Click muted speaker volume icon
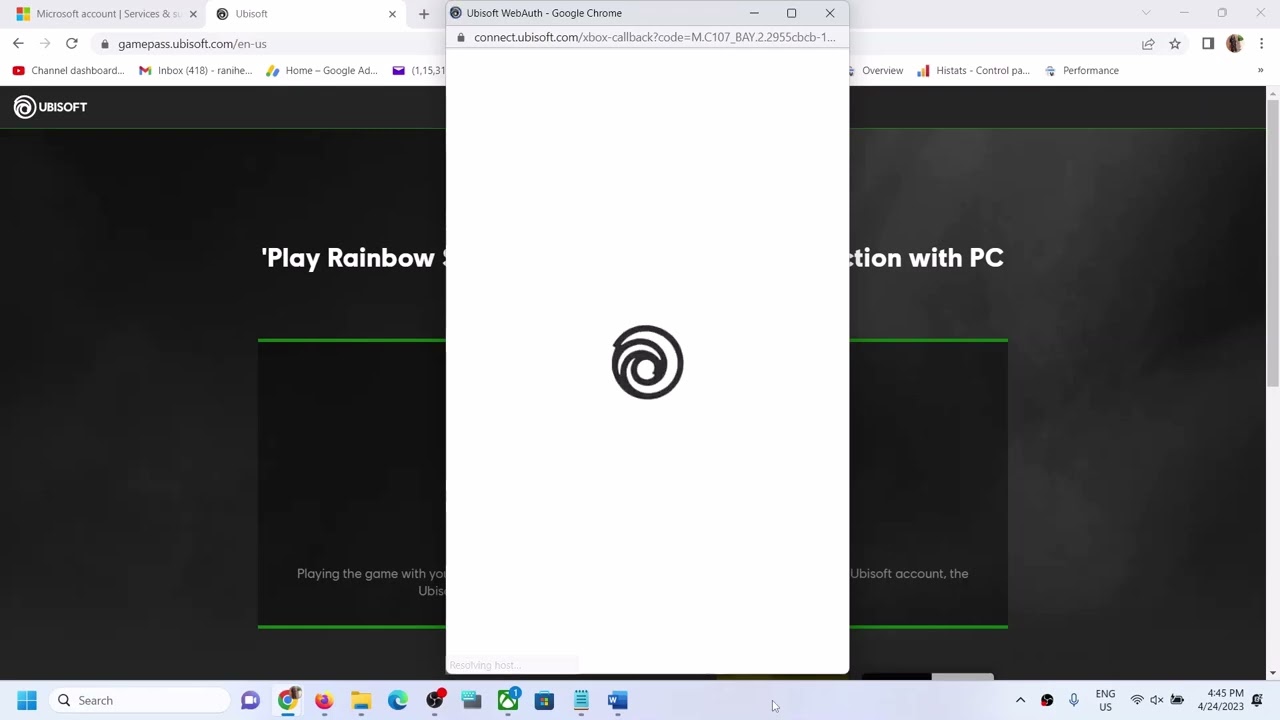 click(x=1157, y=700)
